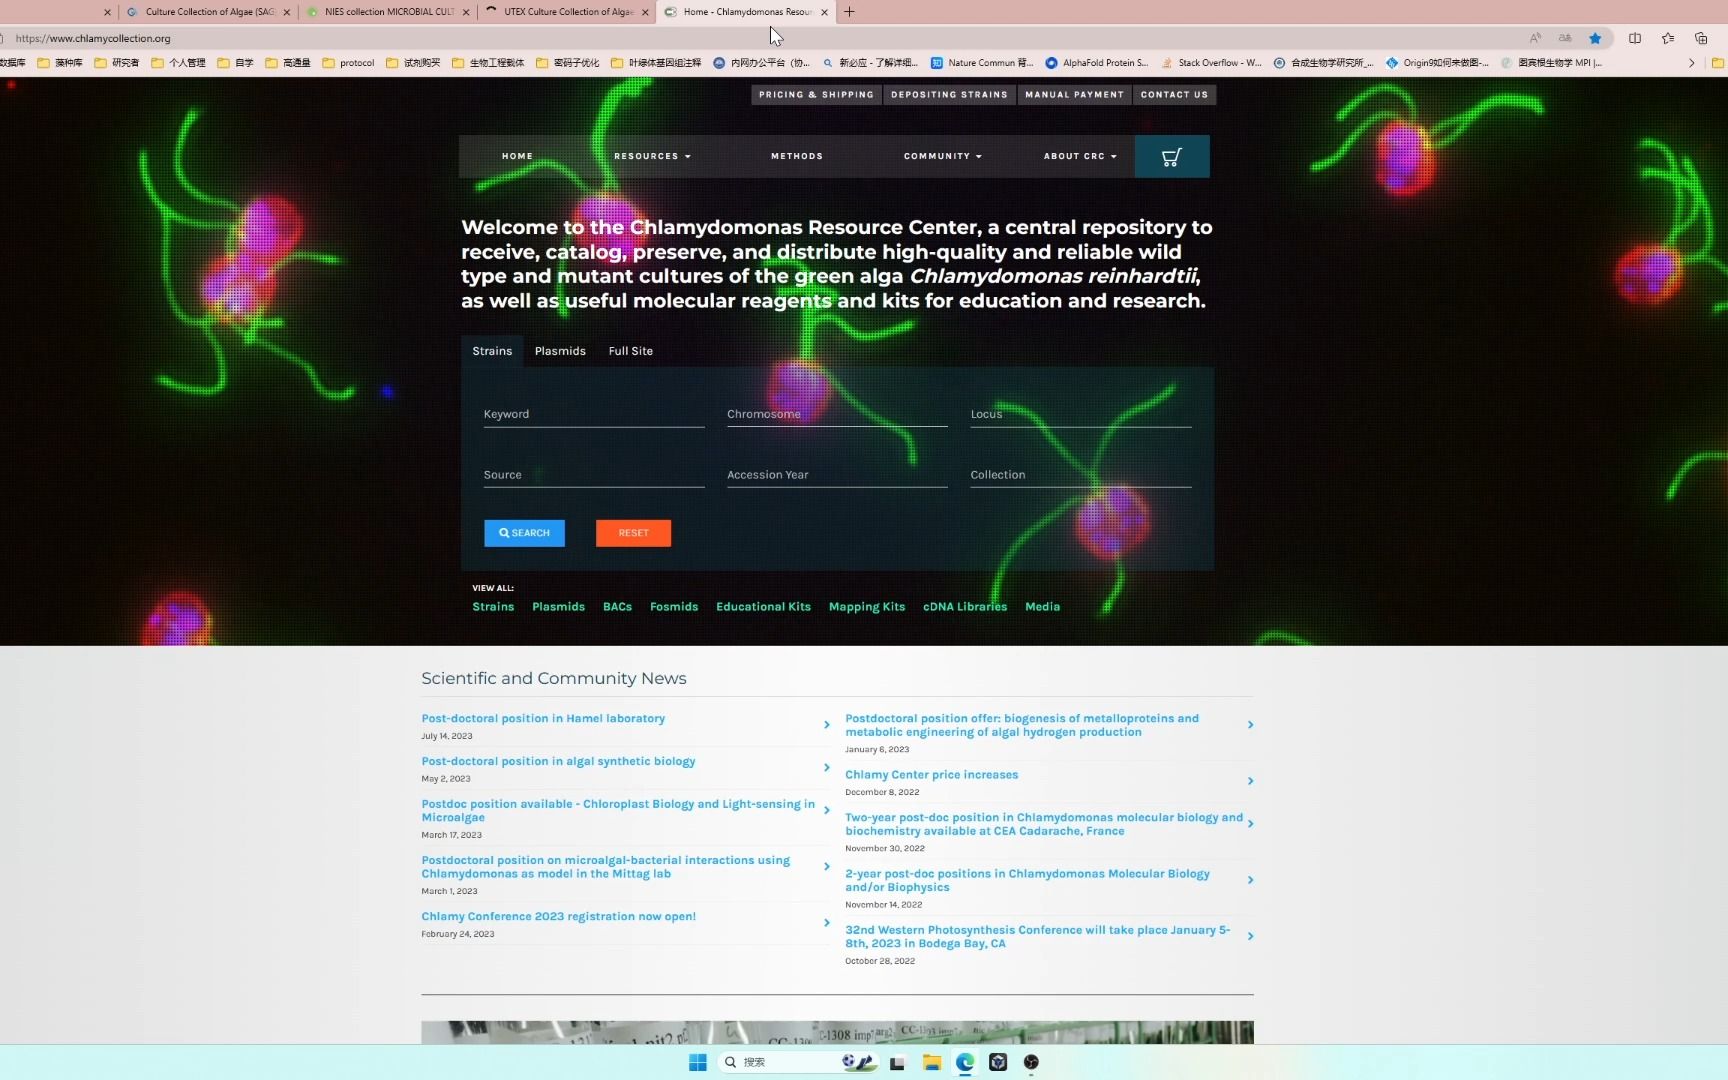The image size is (1728, 1080).
Task: Click the orange Reset button
Action: pos(633,533)
